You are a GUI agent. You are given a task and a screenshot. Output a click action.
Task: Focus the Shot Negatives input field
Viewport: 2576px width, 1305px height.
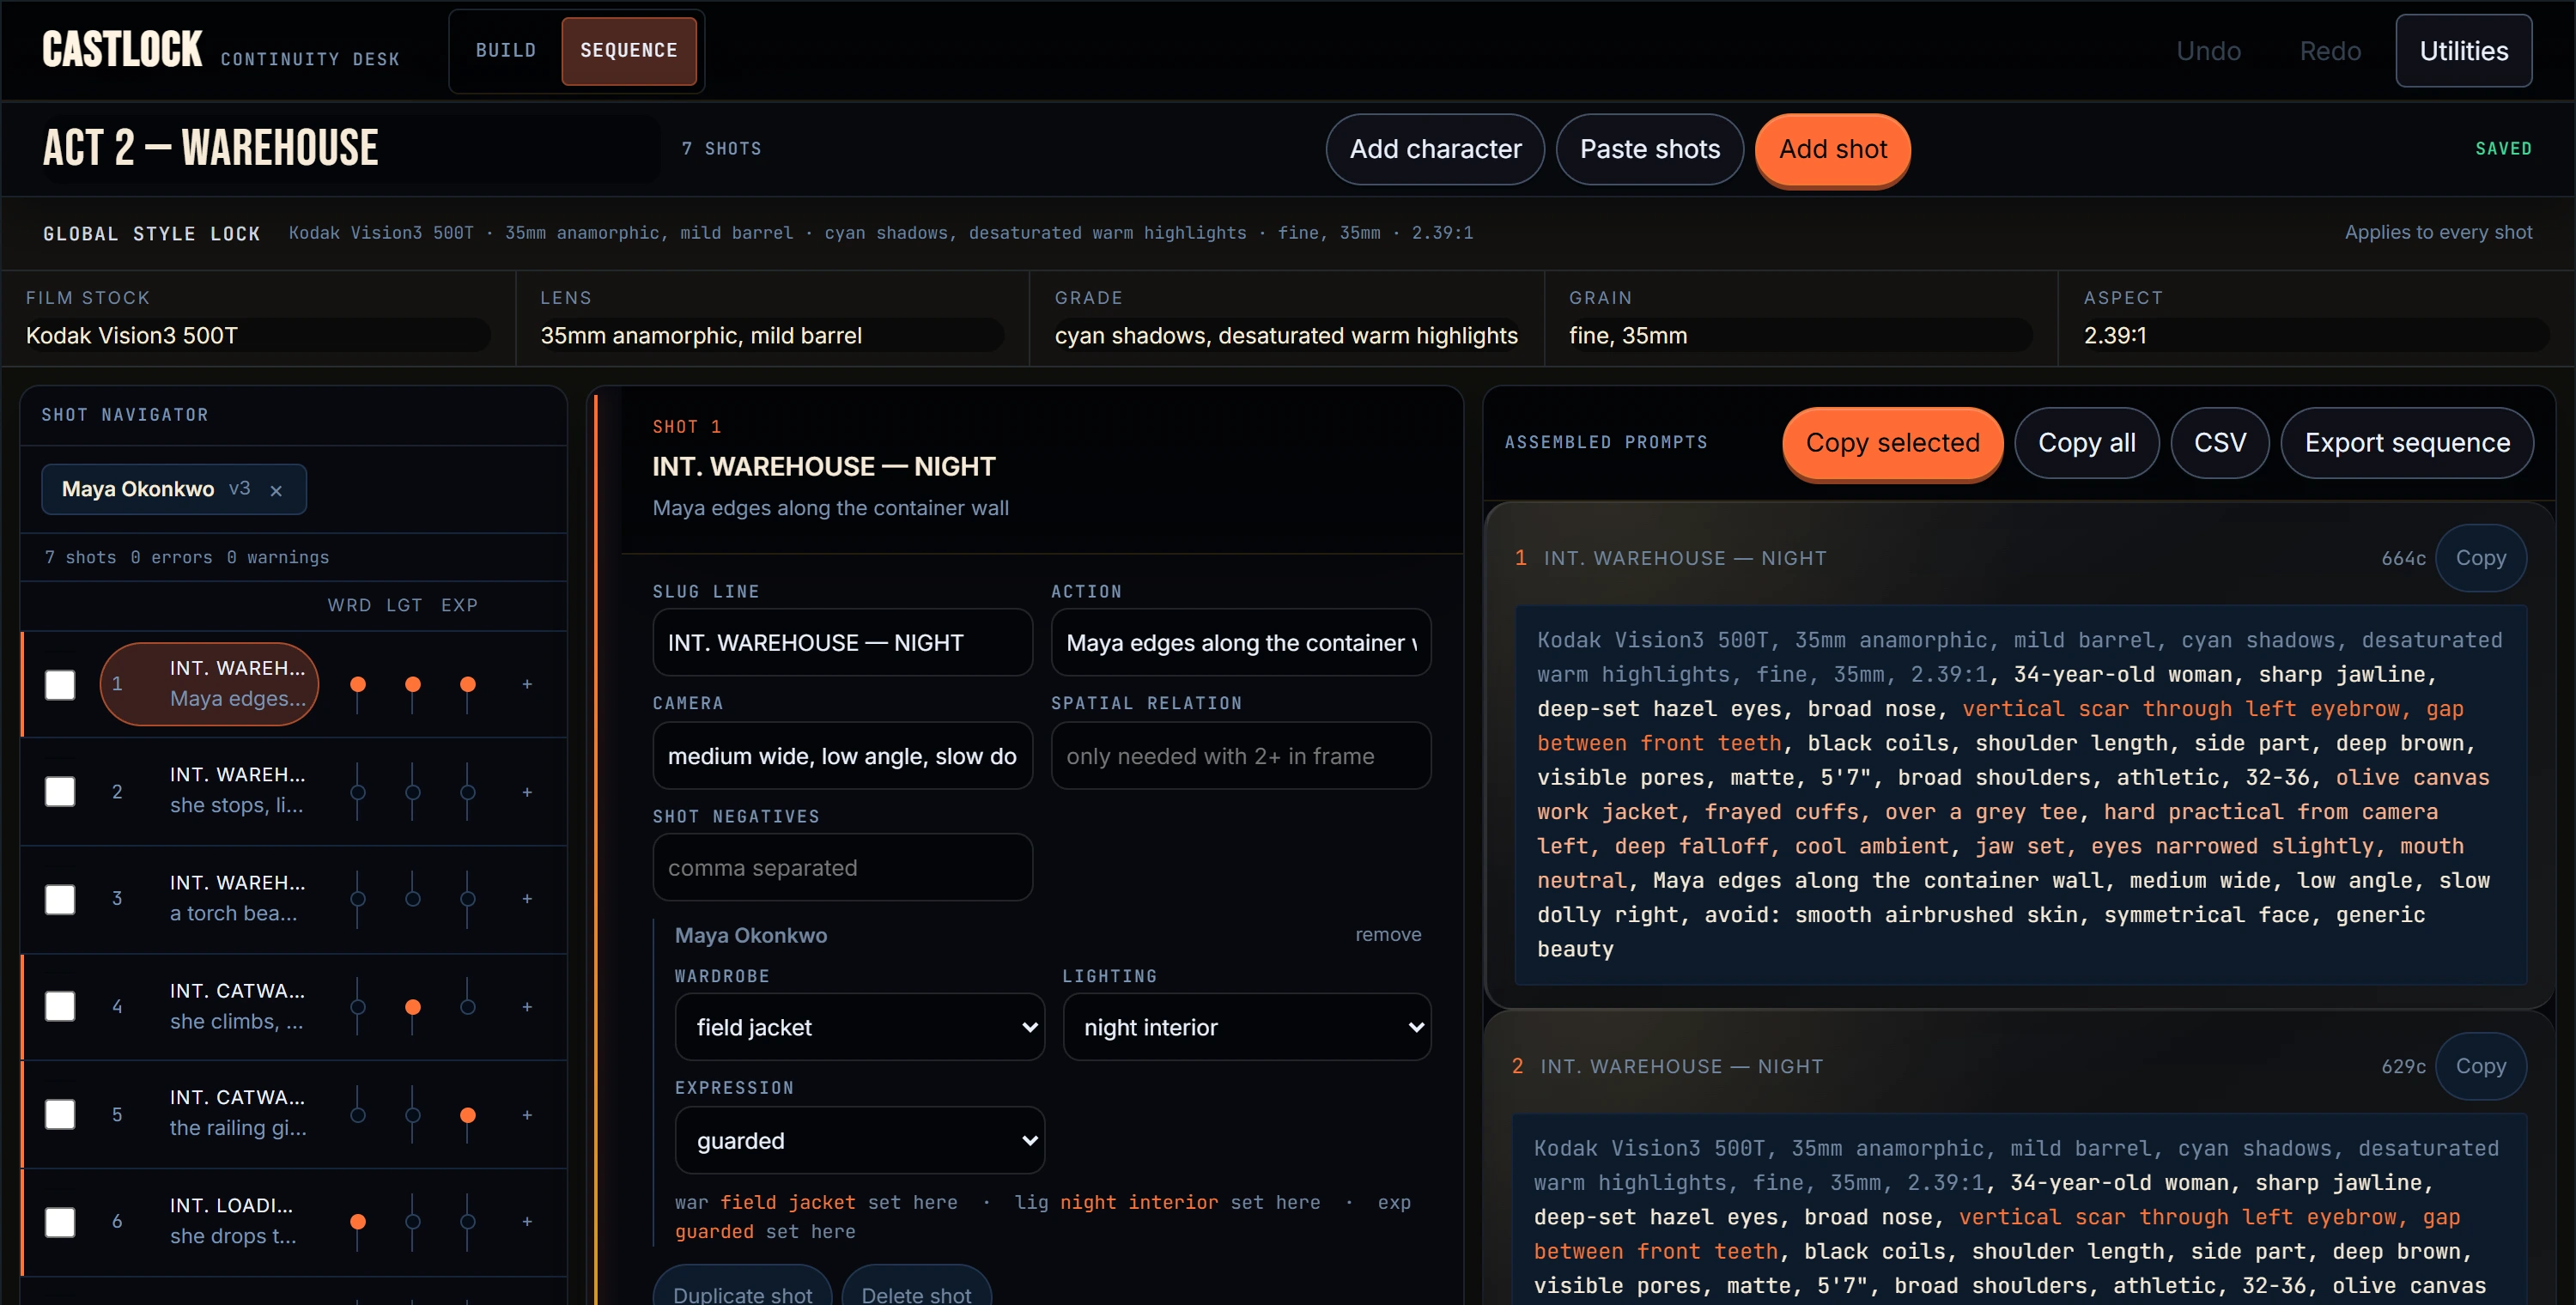(842, 867)
